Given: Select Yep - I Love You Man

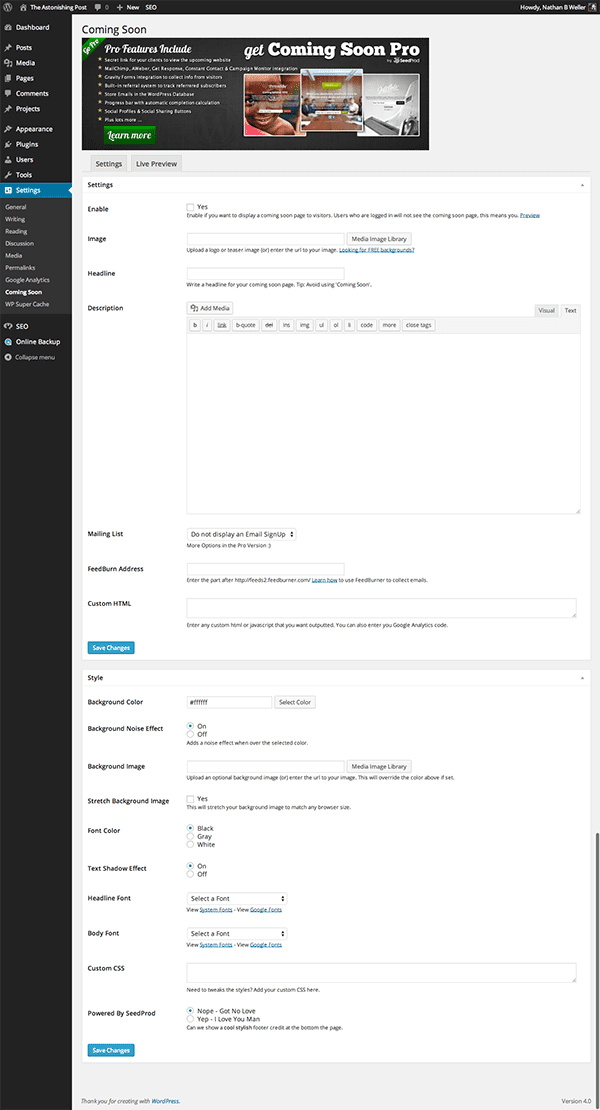Looking at the screenshot, I should point(190,1019).
